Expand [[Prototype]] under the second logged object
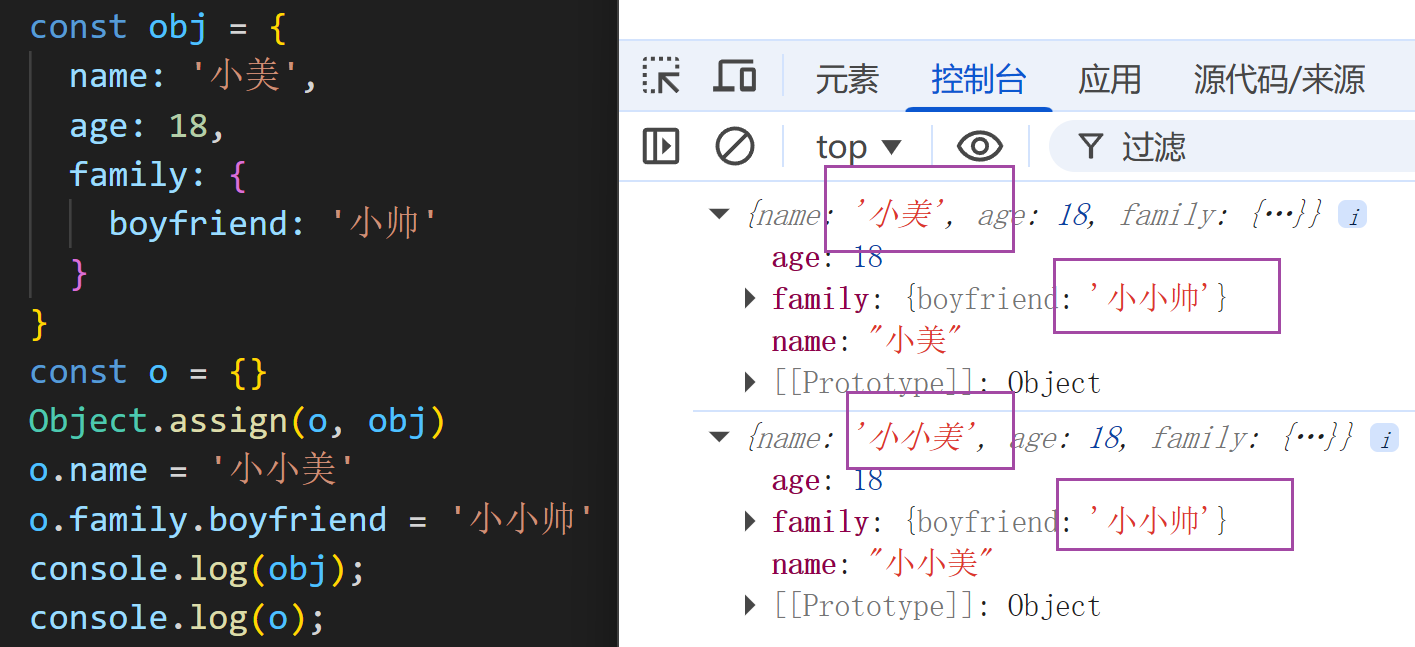 (x=752, y=606)
